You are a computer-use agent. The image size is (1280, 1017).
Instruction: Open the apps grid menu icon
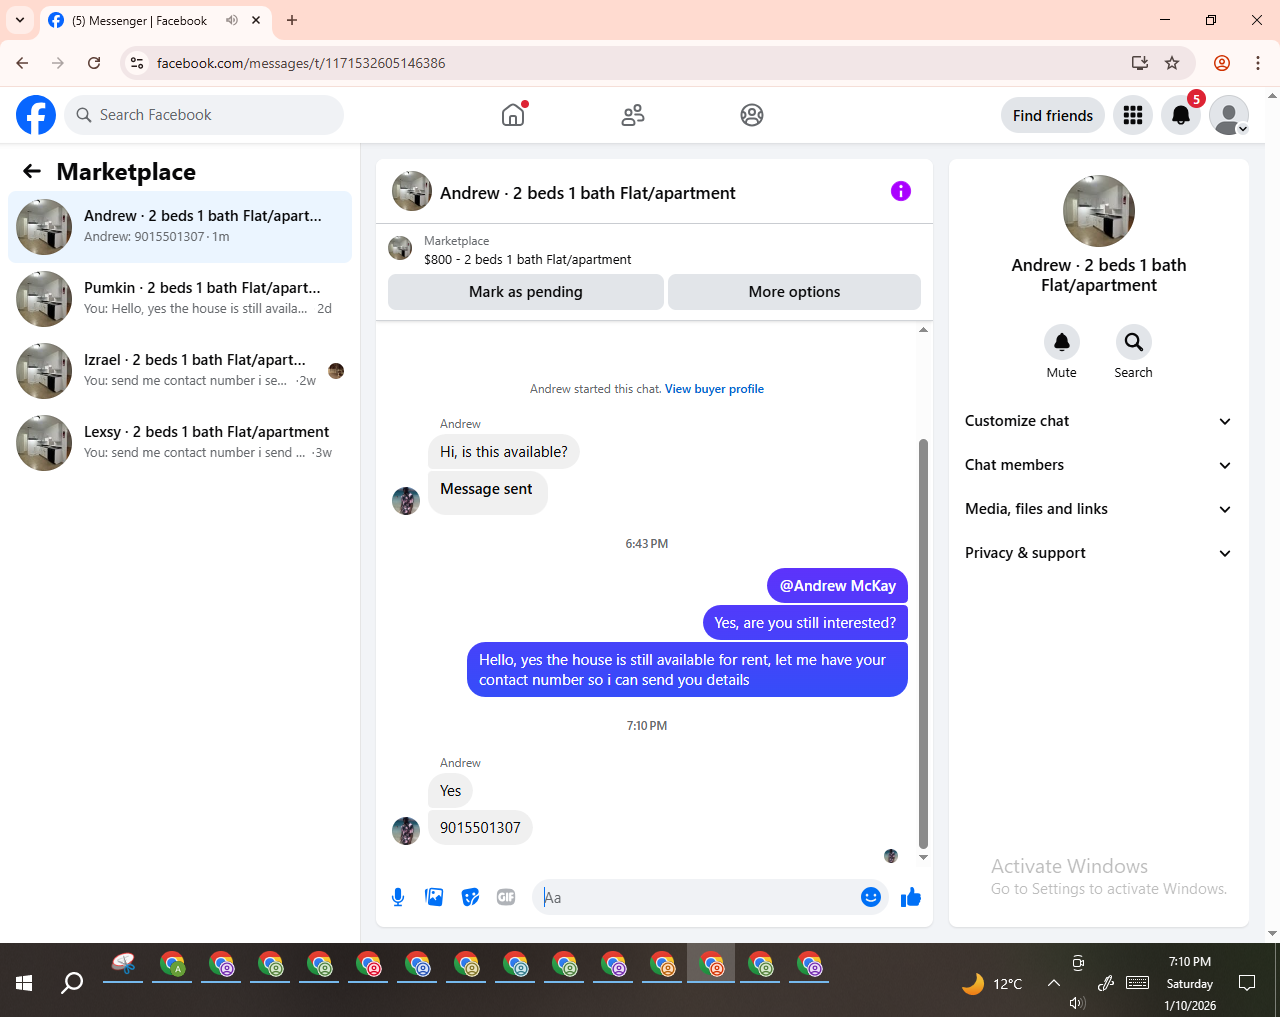(x=1133, y=115)
